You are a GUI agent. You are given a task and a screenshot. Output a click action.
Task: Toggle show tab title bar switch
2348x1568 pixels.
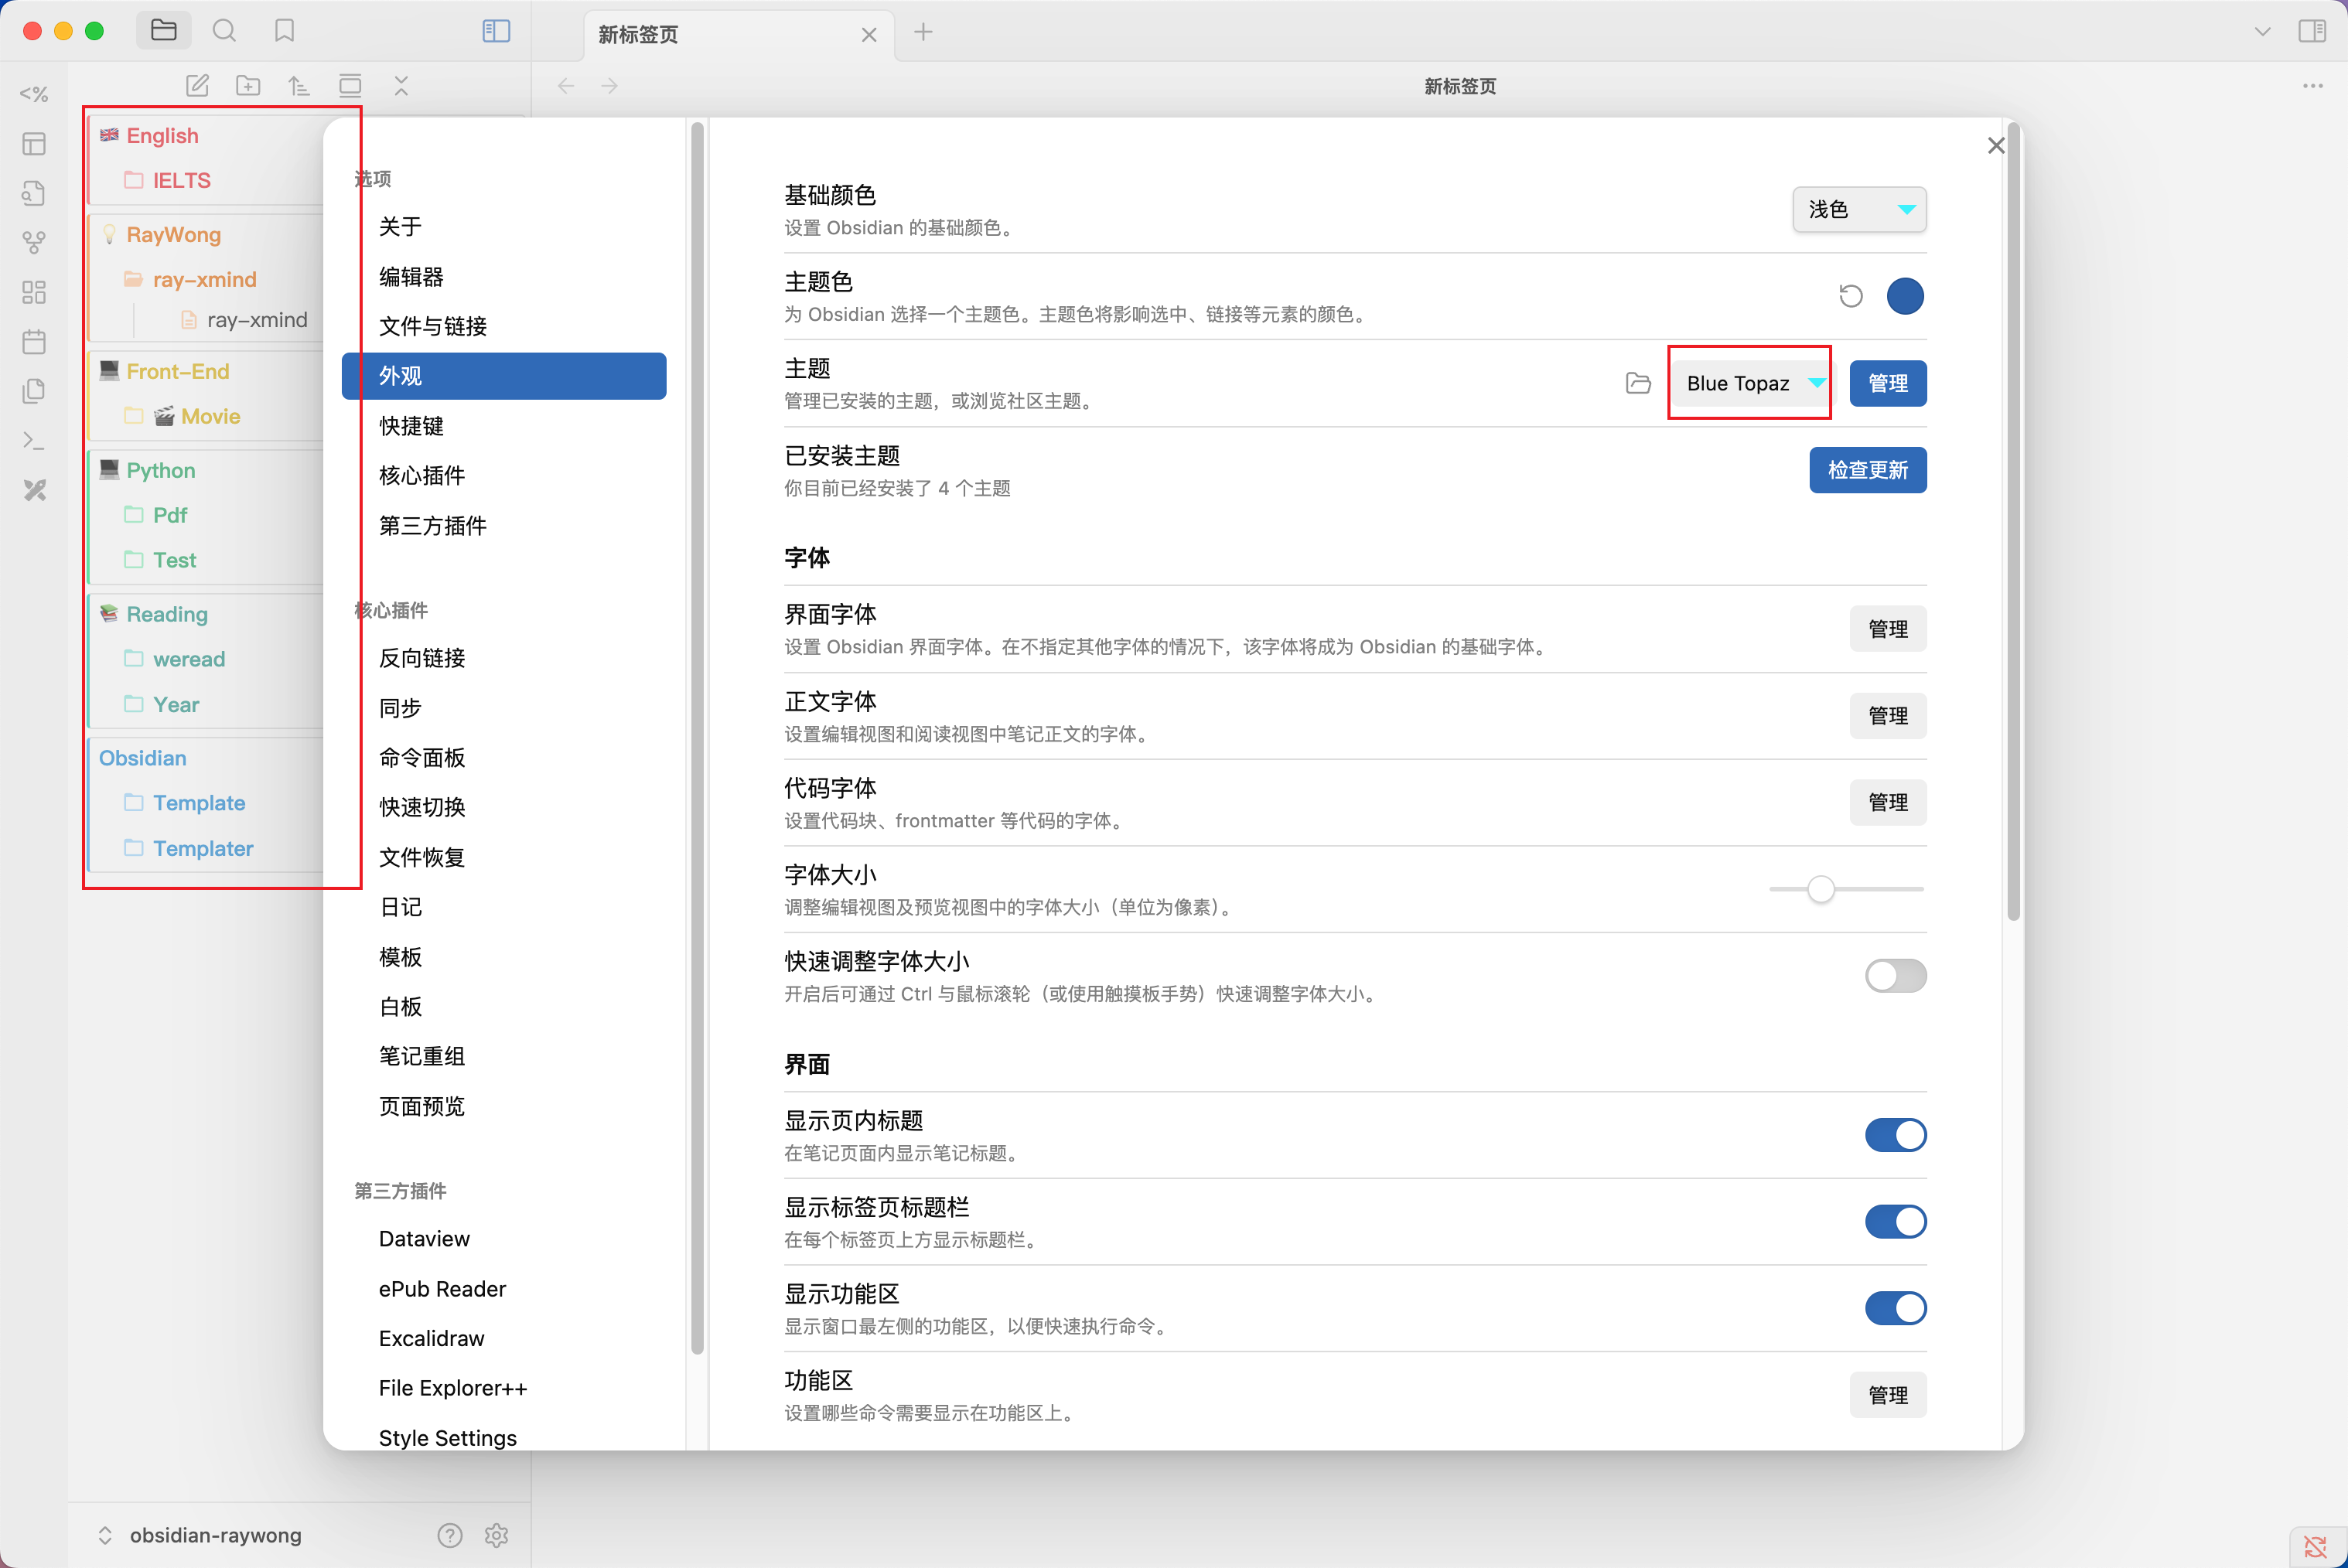tap(1895, 1222)
